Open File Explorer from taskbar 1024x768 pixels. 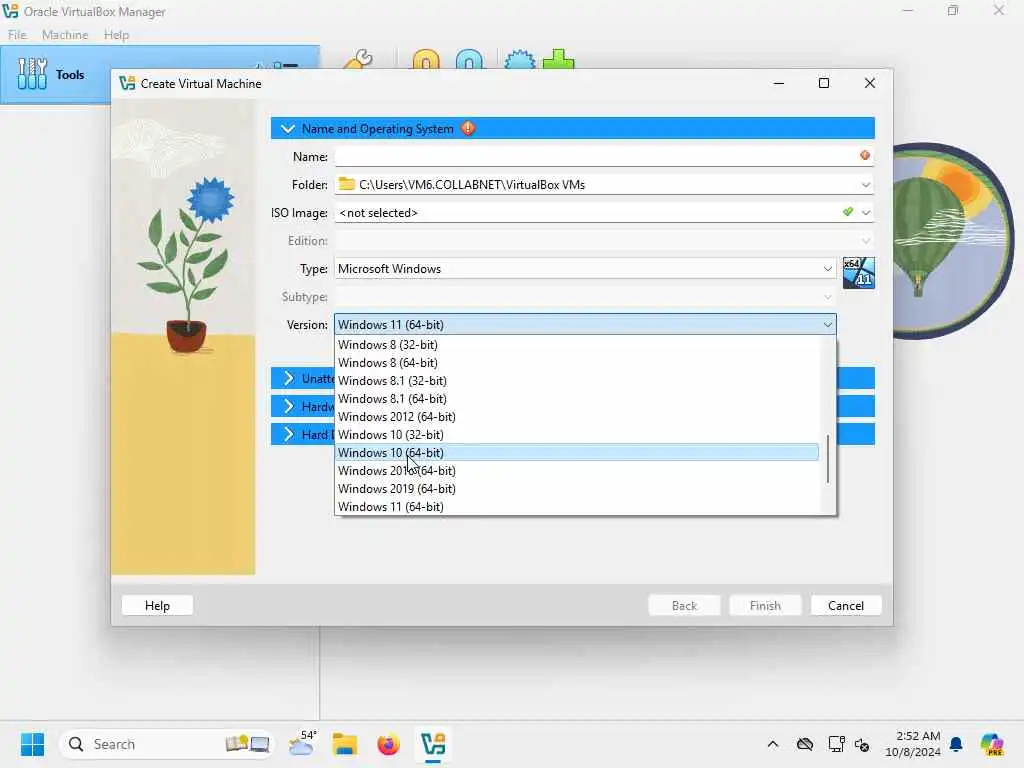(344, 744)
